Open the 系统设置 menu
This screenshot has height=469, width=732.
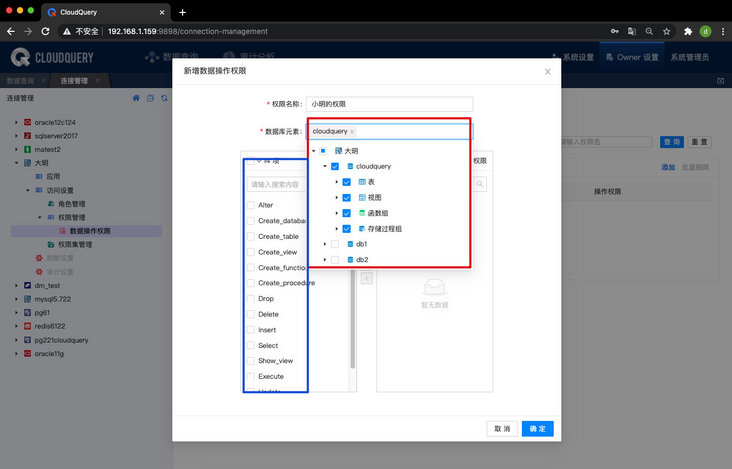pos(573,57)
